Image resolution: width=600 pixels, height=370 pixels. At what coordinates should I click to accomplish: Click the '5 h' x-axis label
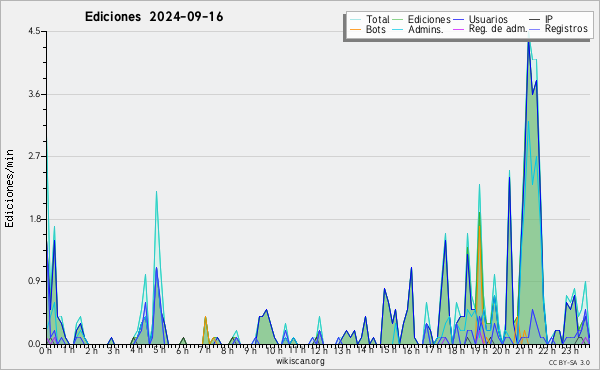coord(160,350)
